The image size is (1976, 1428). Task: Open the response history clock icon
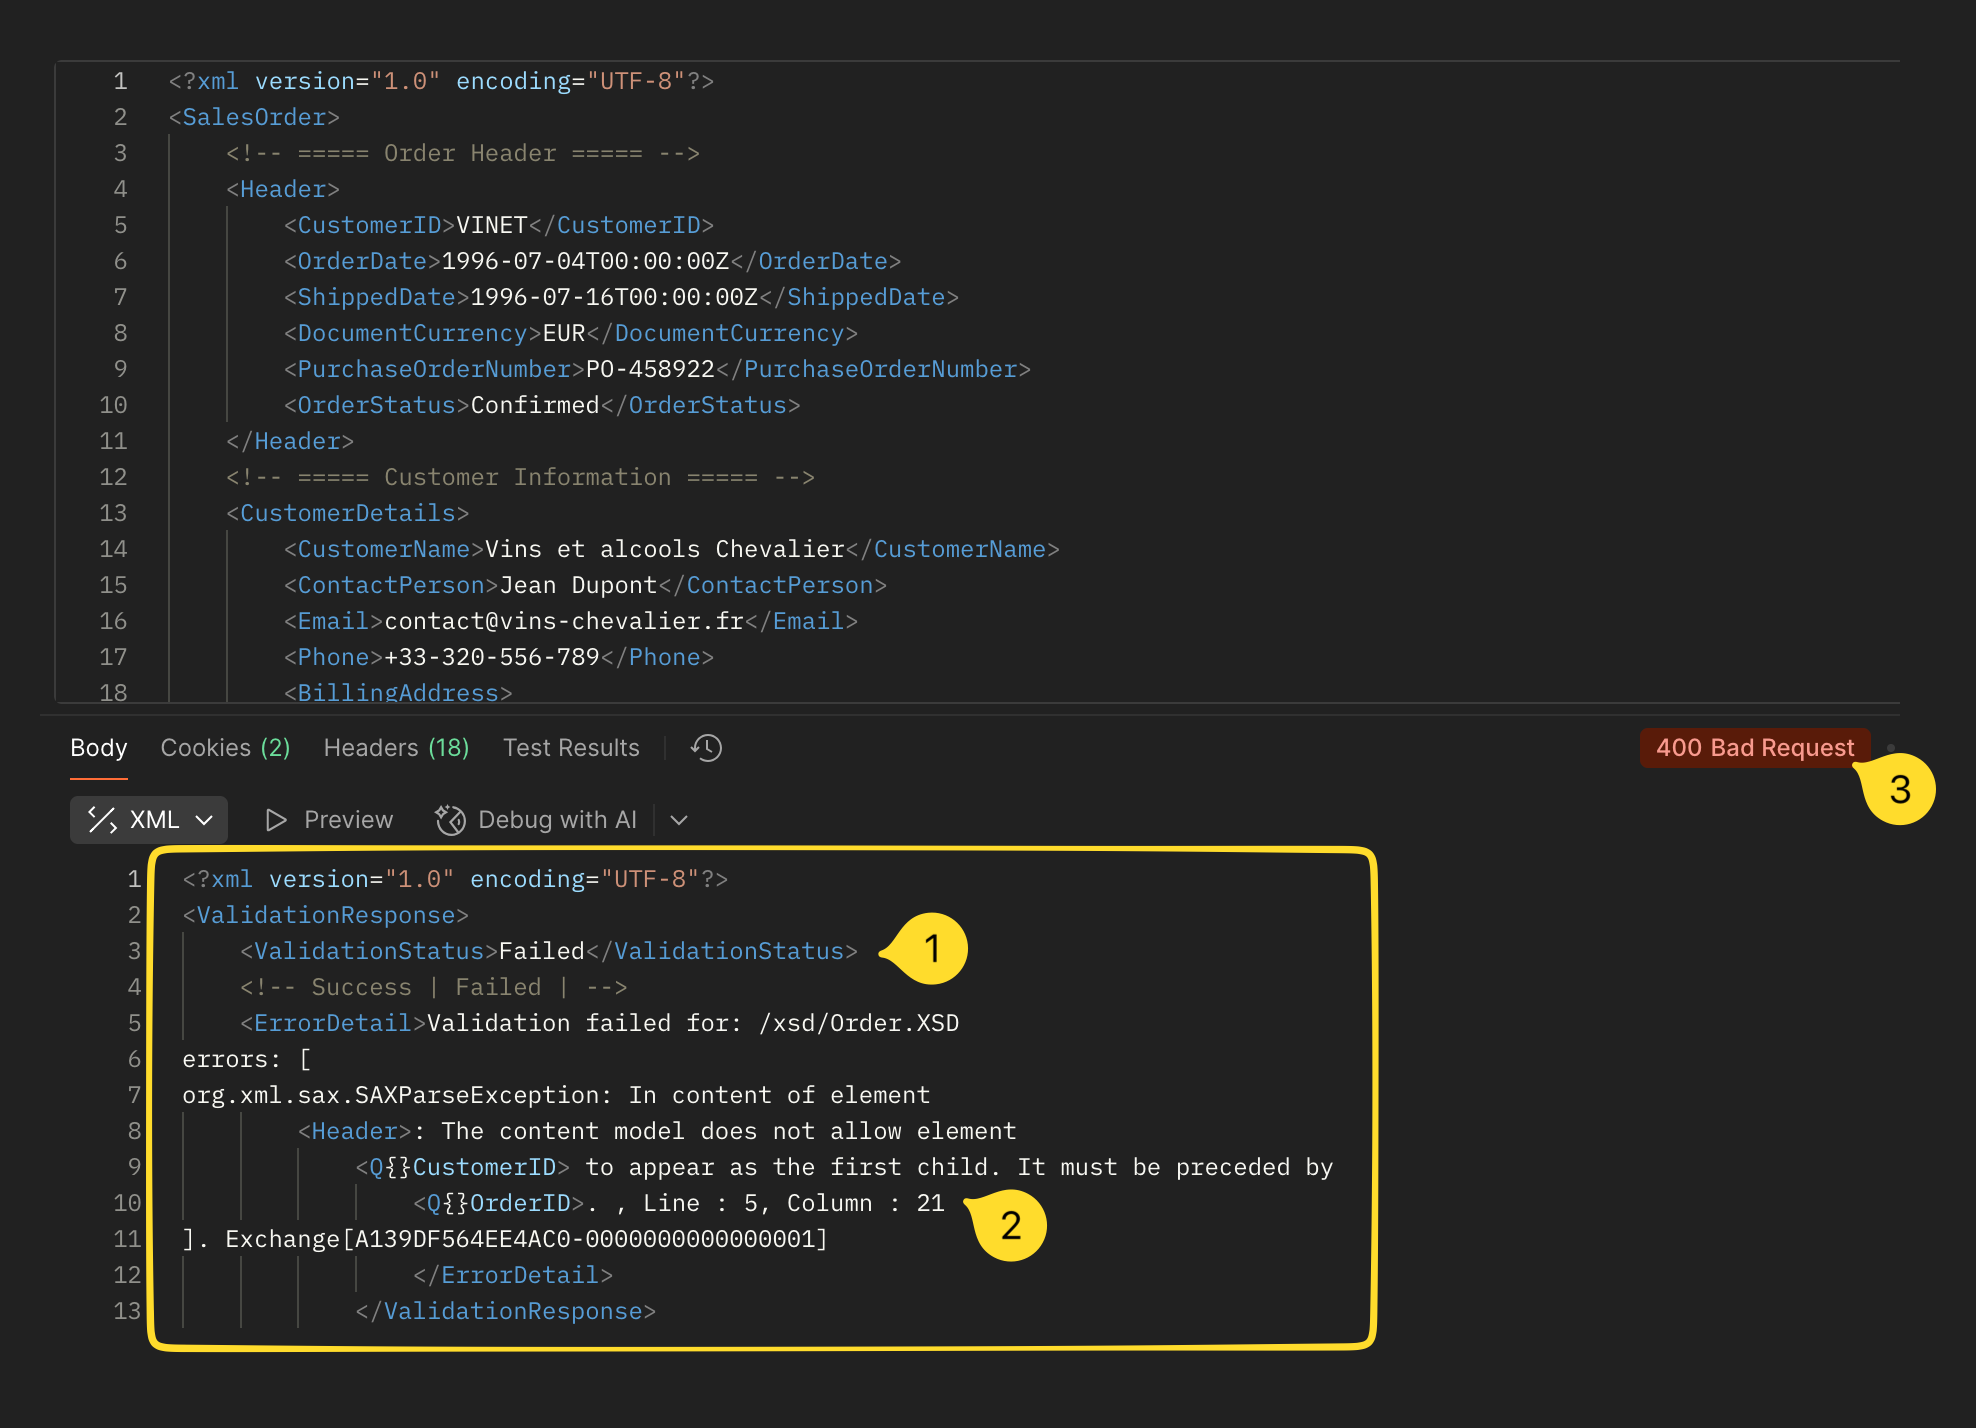pyautogui.click(x=706, y=747)
